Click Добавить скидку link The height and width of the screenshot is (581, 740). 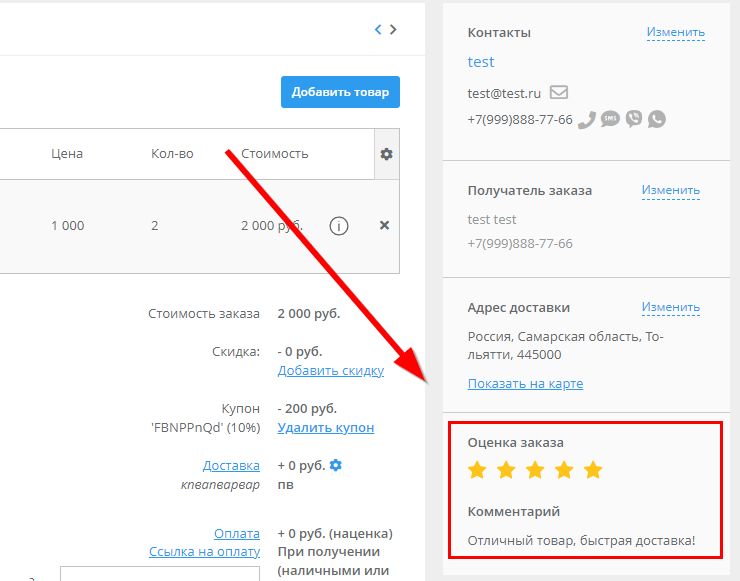tap(330, 371)
